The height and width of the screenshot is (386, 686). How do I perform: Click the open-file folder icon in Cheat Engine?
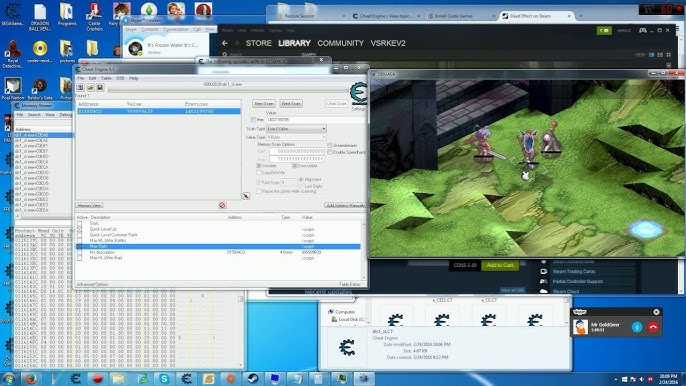(91, 88)
